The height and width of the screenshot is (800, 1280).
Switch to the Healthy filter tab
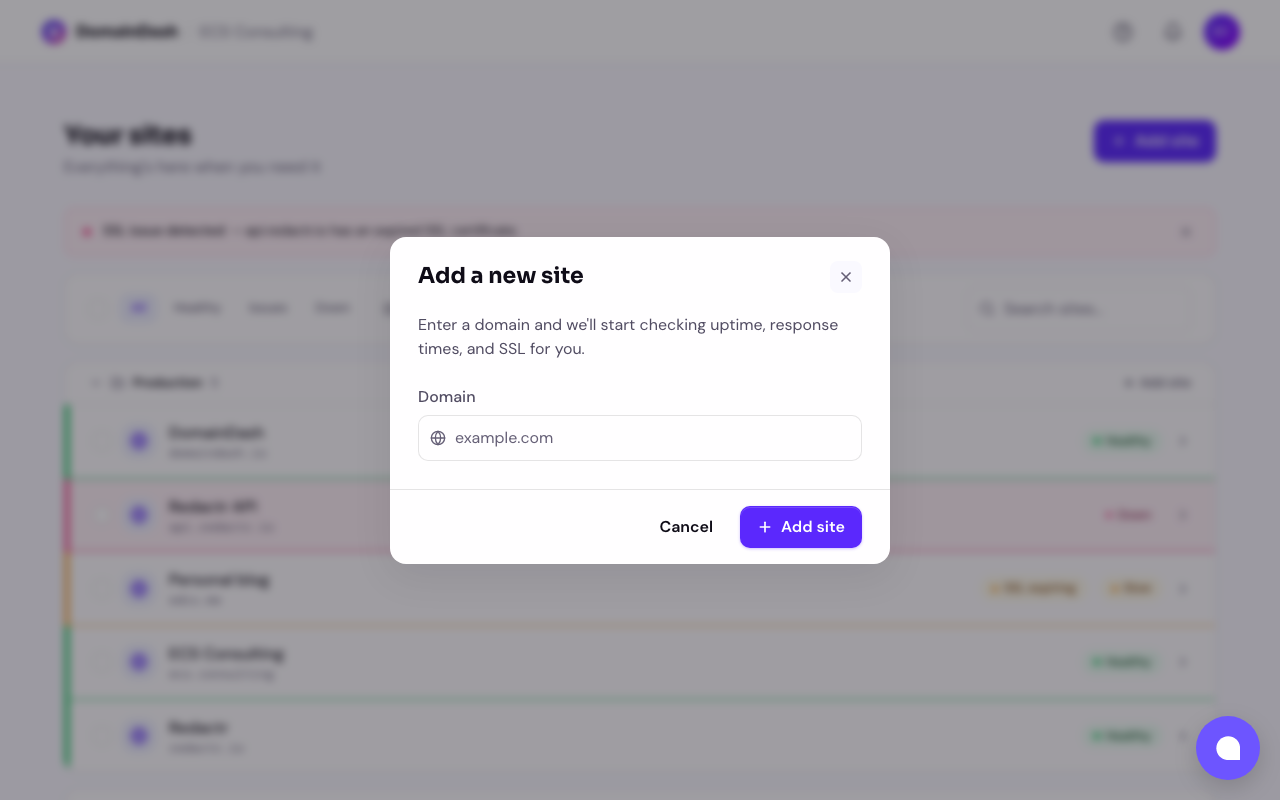tap(197, 308)
